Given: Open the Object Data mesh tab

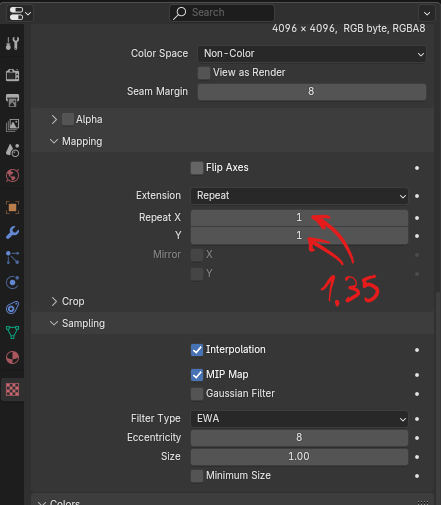Looking at the screenshot, I should (12, 332).
